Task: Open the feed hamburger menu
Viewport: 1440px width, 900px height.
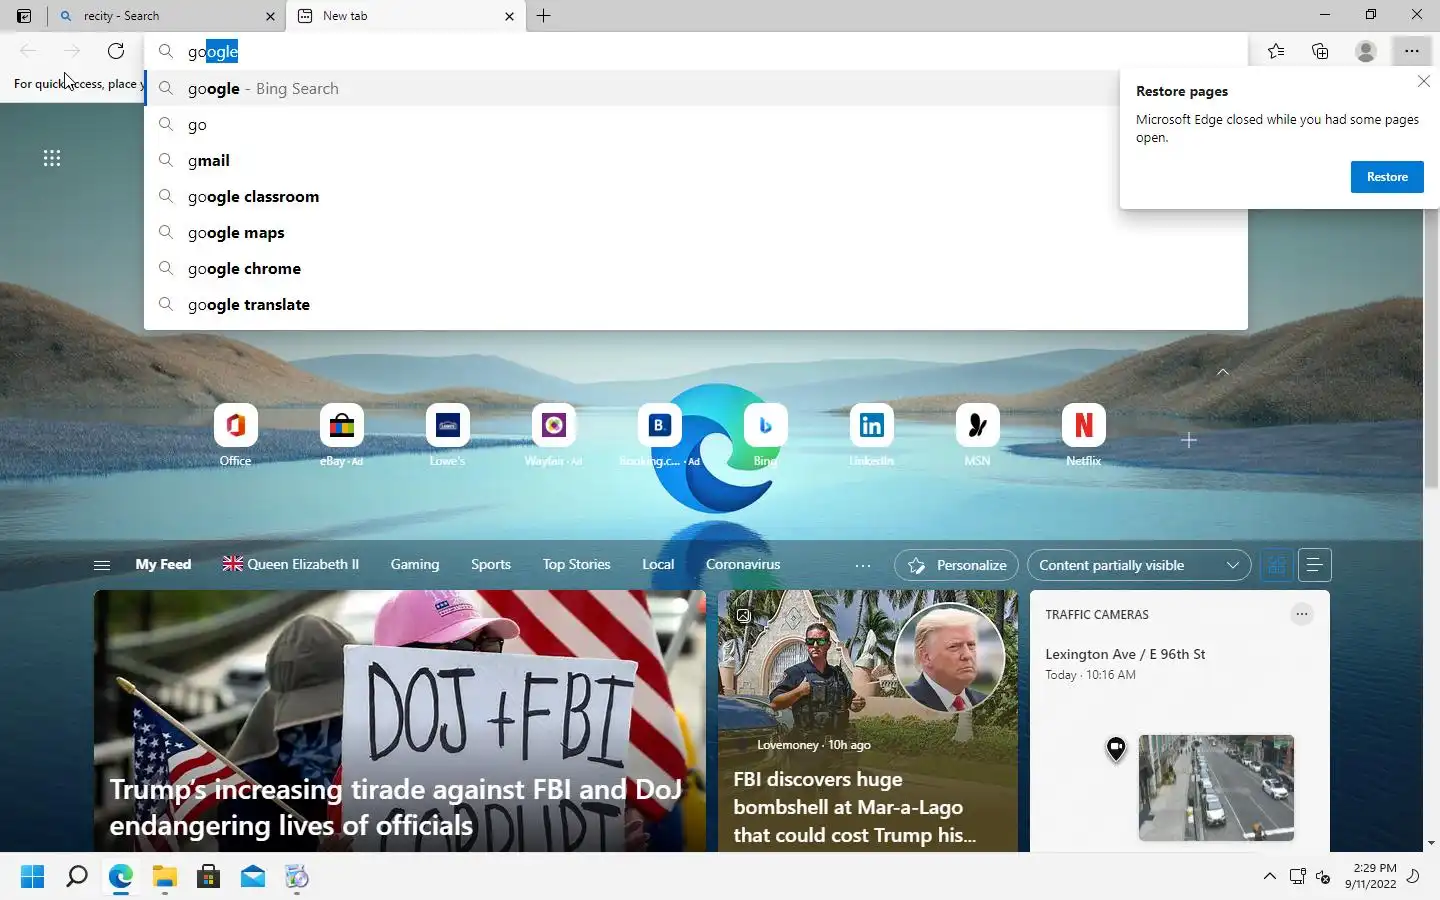Action: point(101,565)
